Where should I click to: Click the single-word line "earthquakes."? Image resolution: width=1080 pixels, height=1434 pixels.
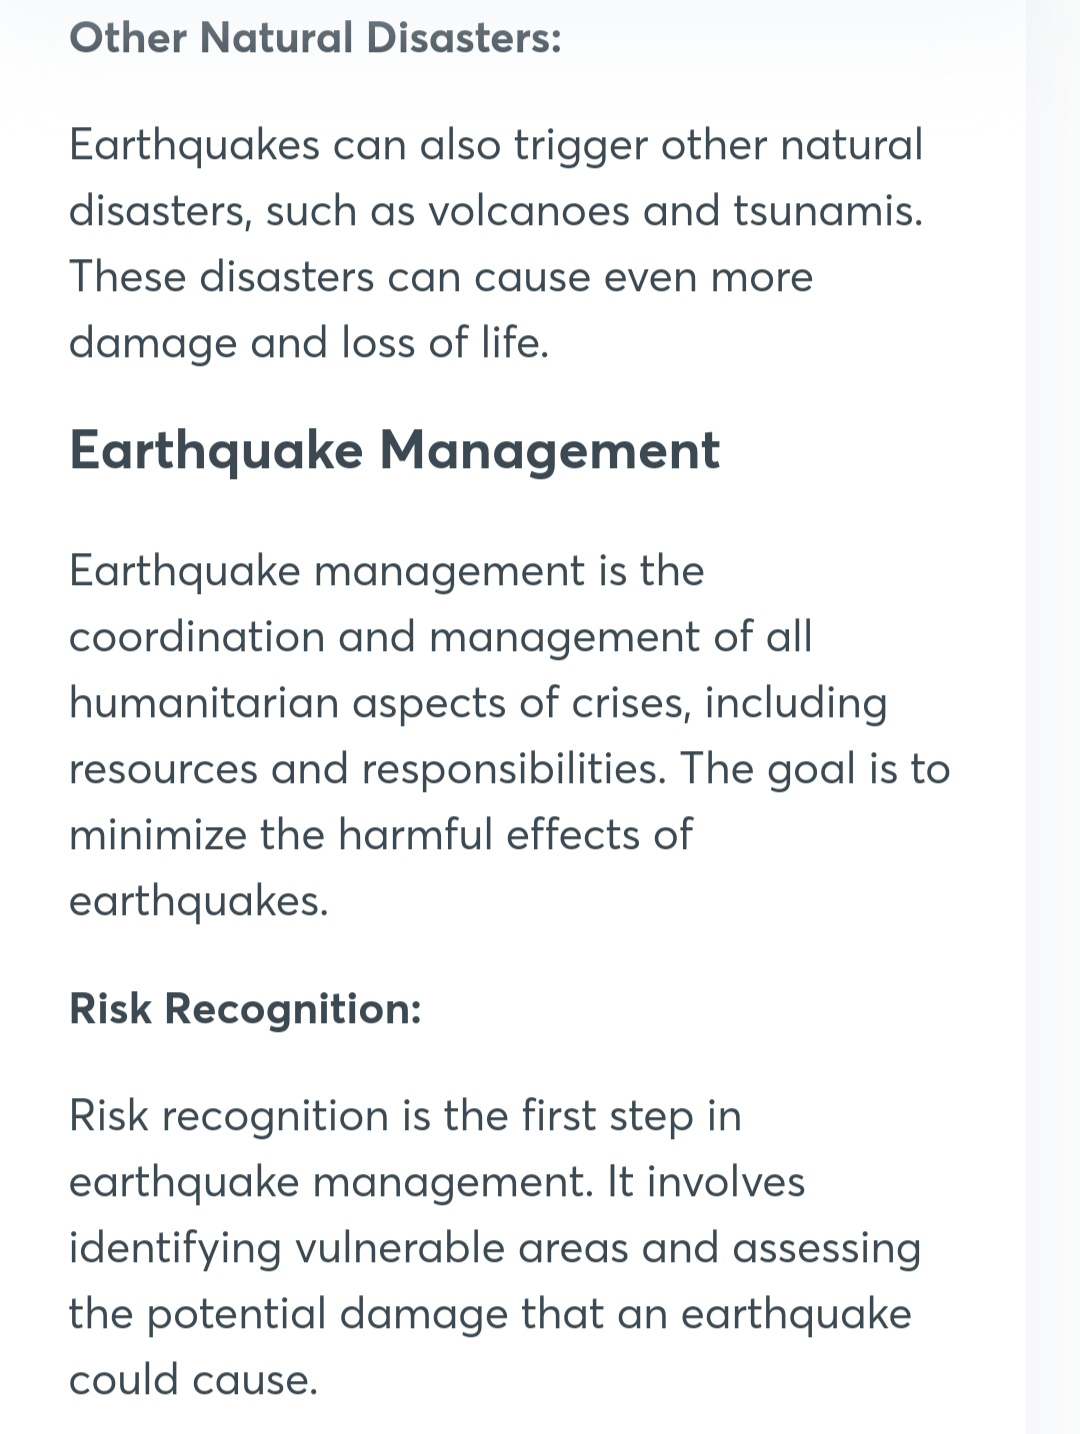199,902
